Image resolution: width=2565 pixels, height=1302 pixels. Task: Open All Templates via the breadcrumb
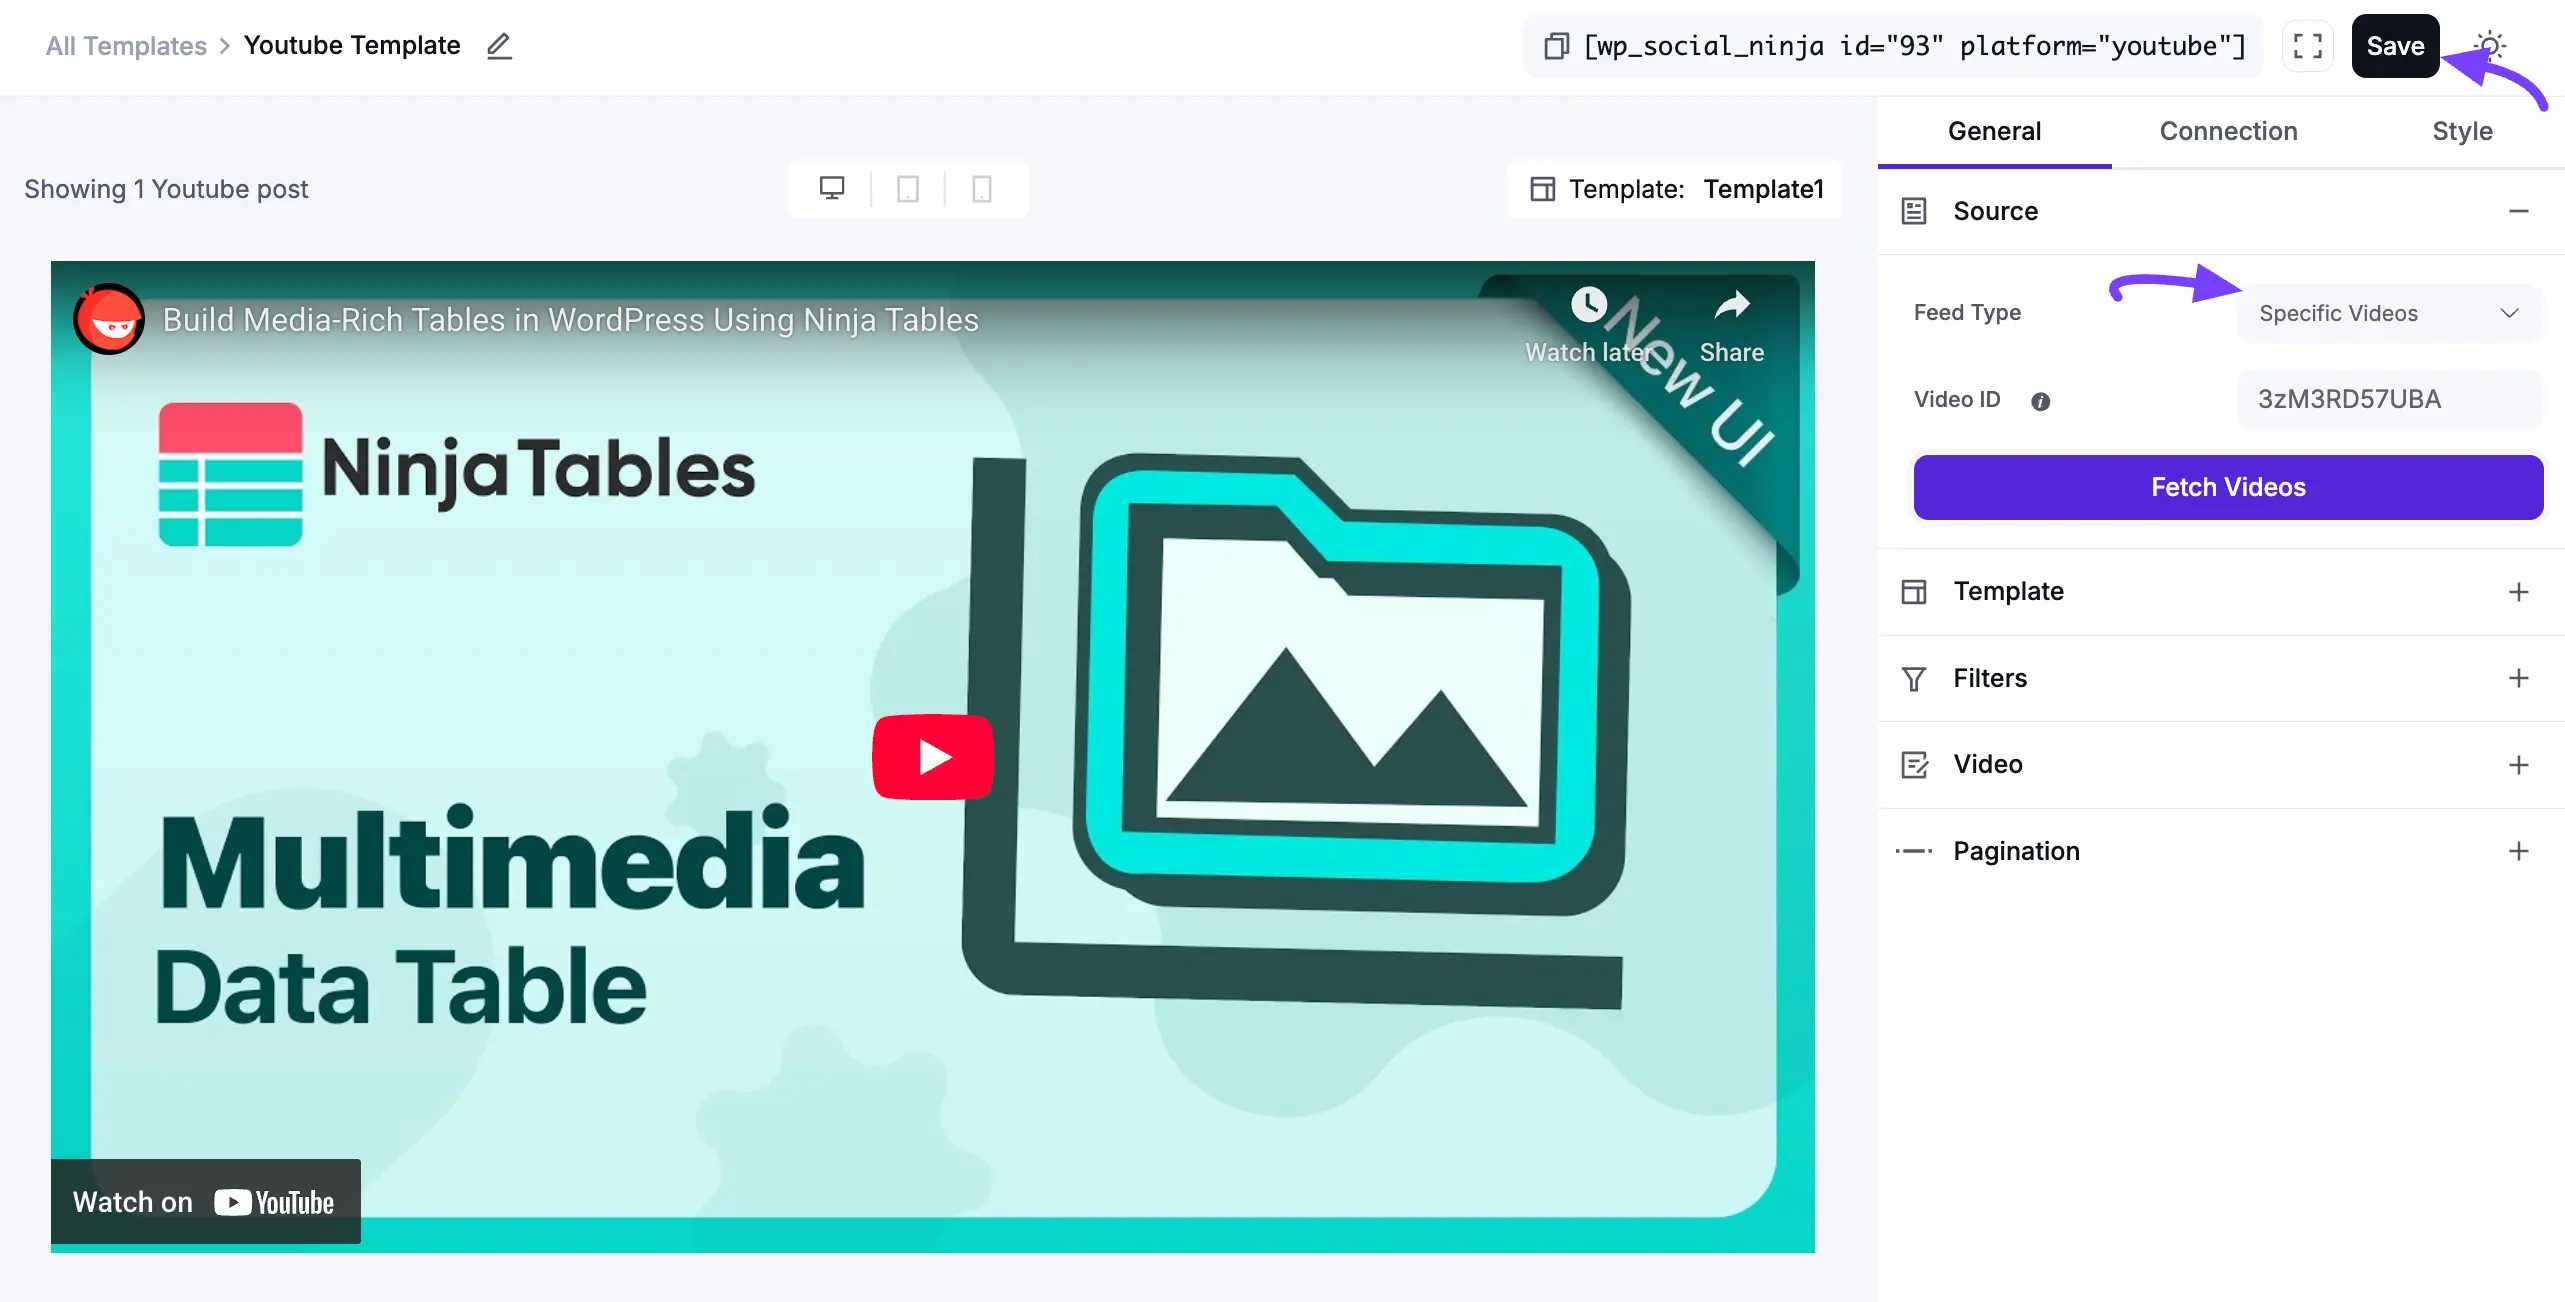point(125,46)
